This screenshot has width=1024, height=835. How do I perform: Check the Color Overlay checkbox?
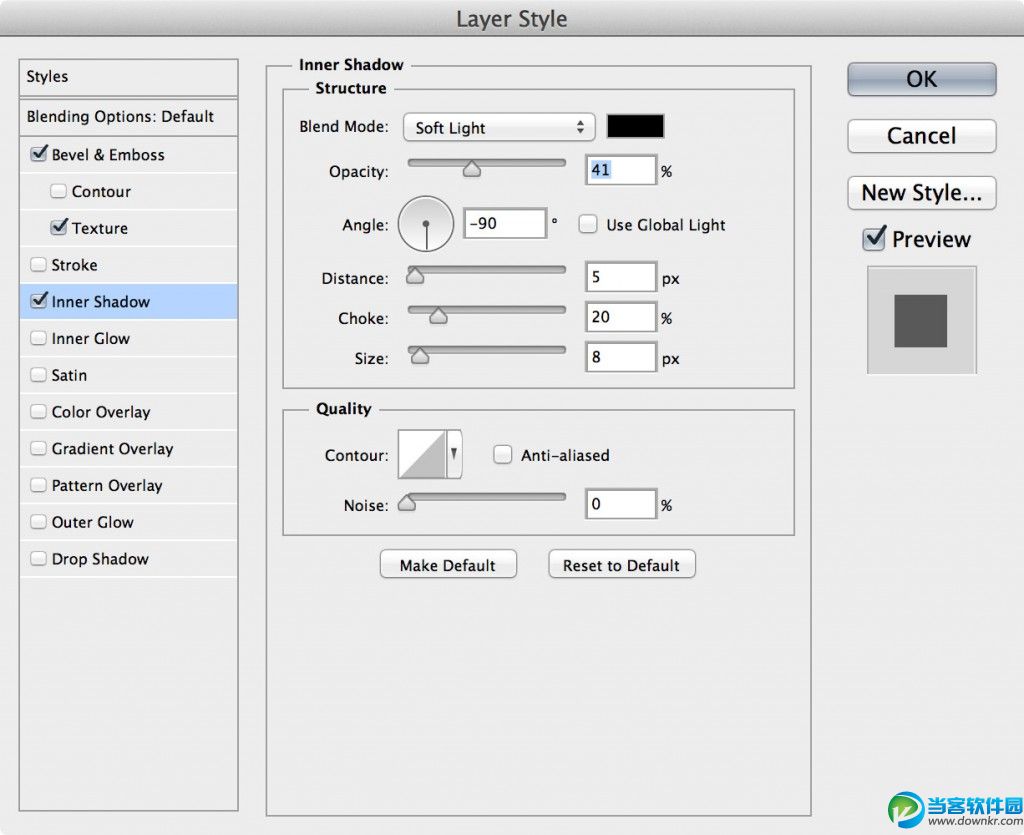pyautogui.click(x=39, y=411)
